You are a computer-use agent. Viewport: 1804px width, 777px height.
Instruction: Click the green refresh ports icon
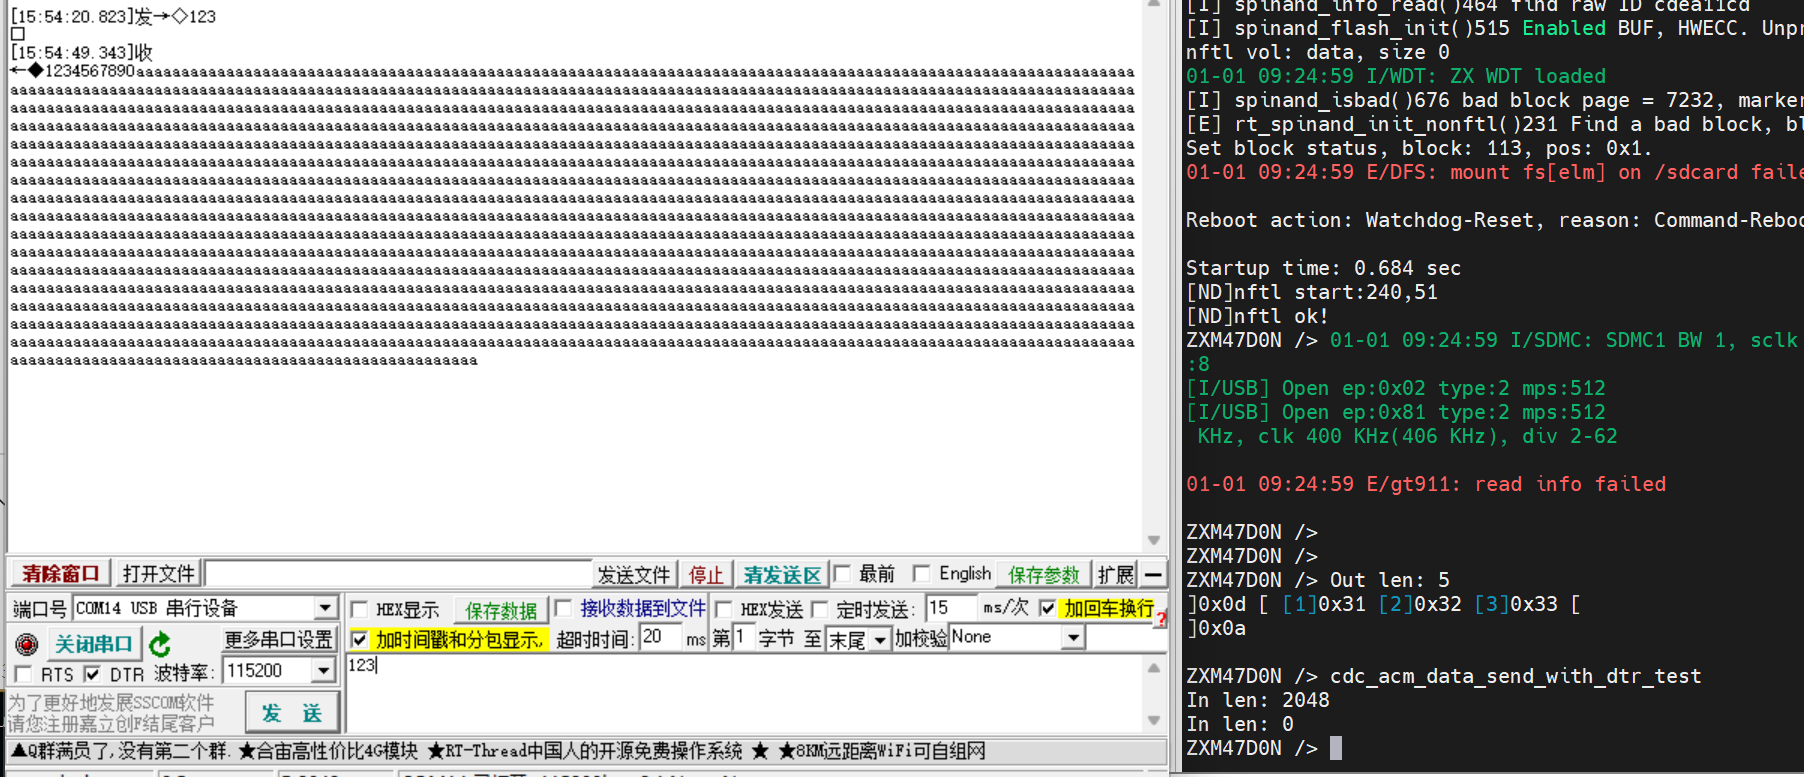click(160, 645)
